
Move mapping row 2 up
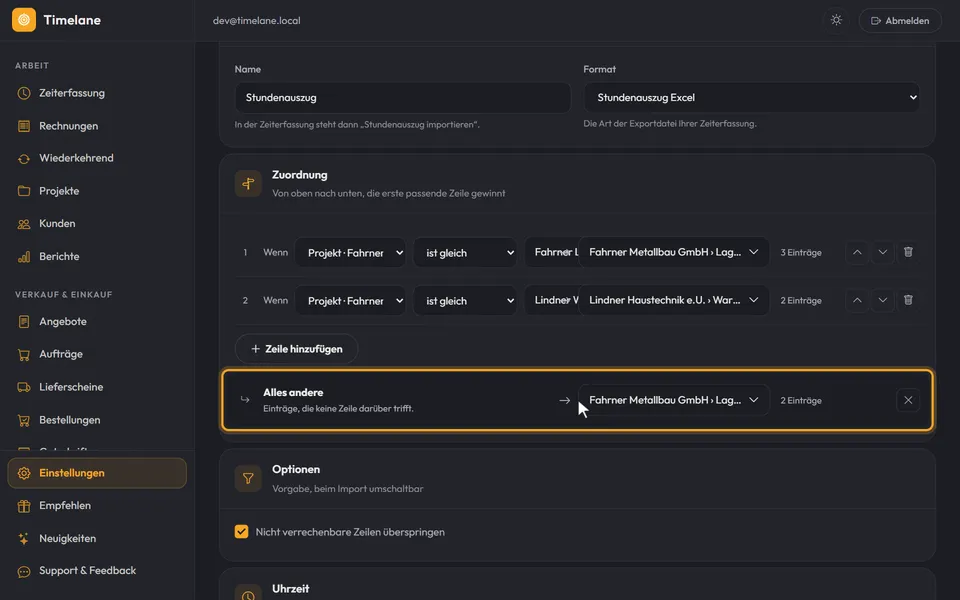click(857, 300)
